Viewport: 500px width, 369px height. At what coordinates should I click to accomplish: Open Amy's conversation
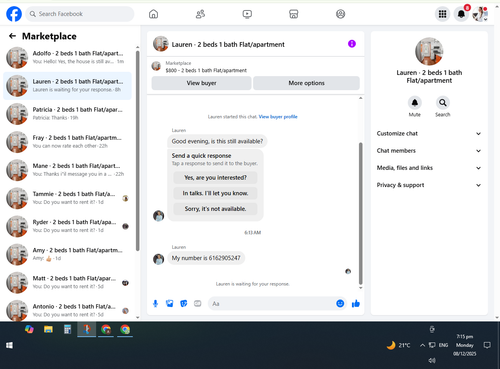coord(67,254)
